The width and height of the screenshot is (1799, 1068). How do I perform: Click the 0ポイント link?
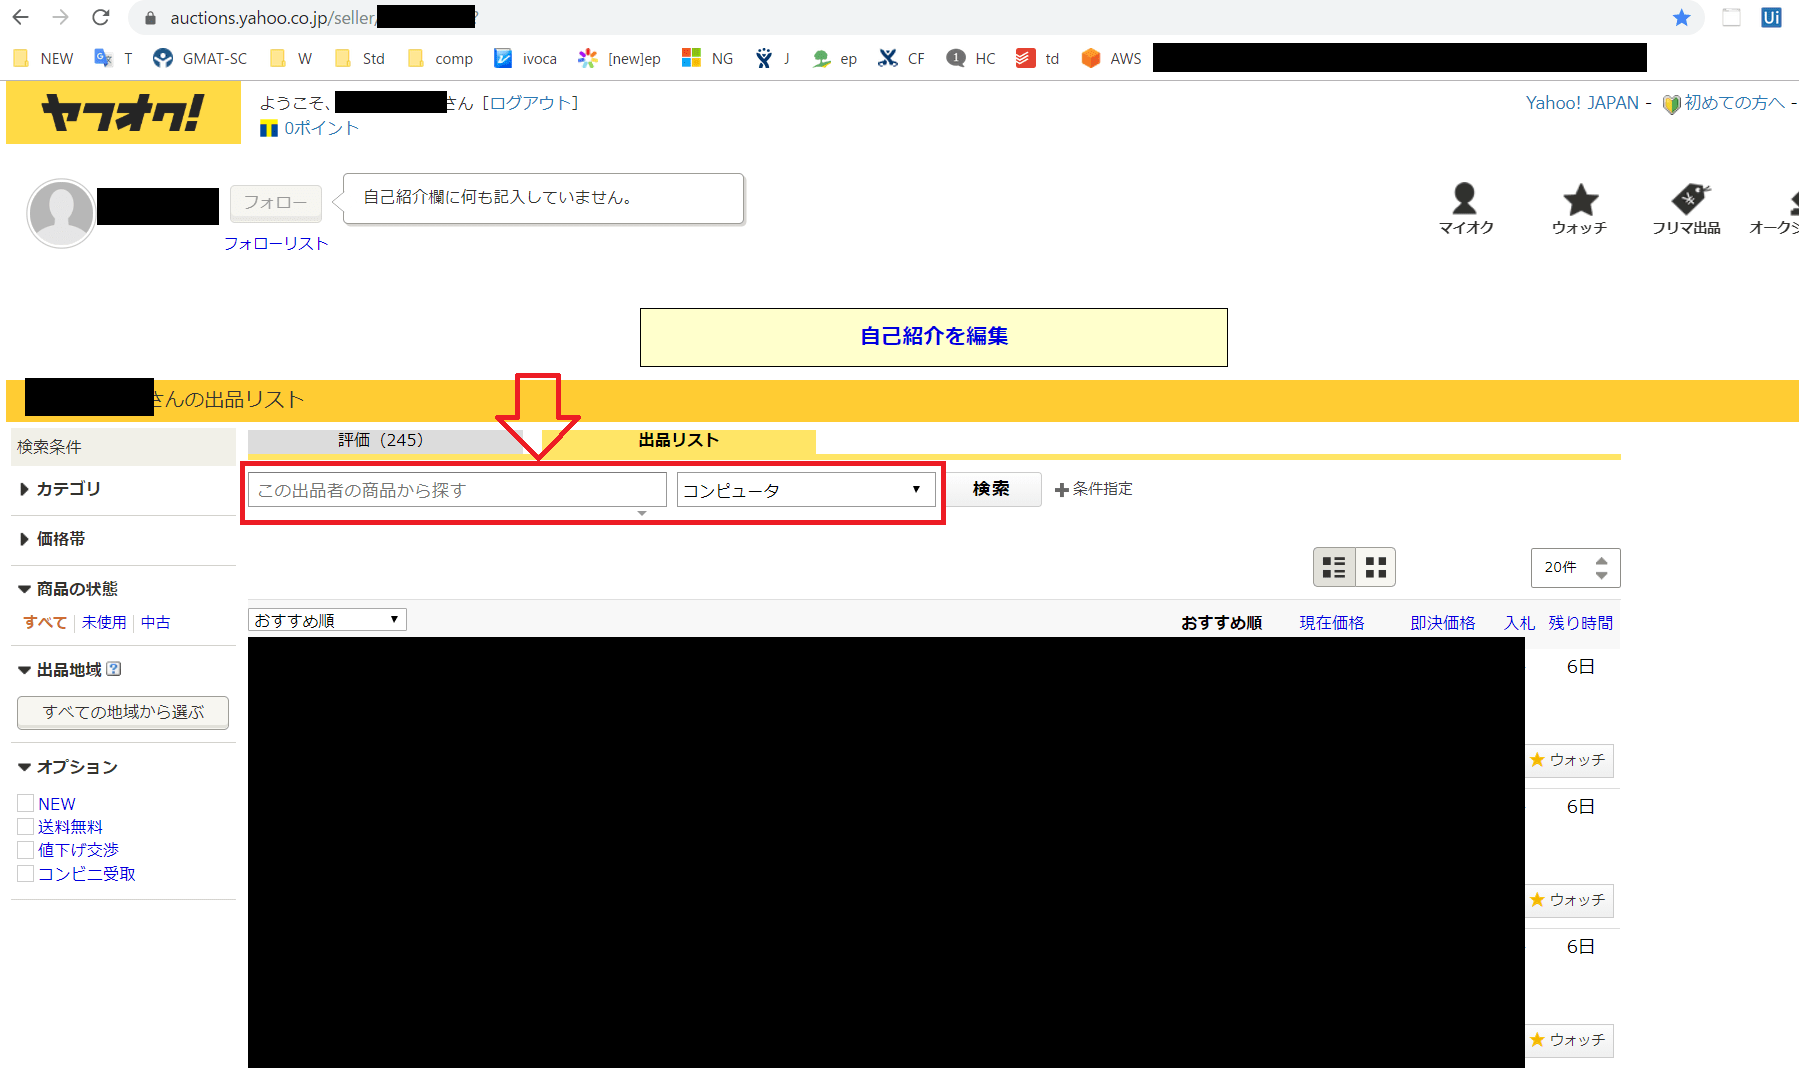pos(321,127)
